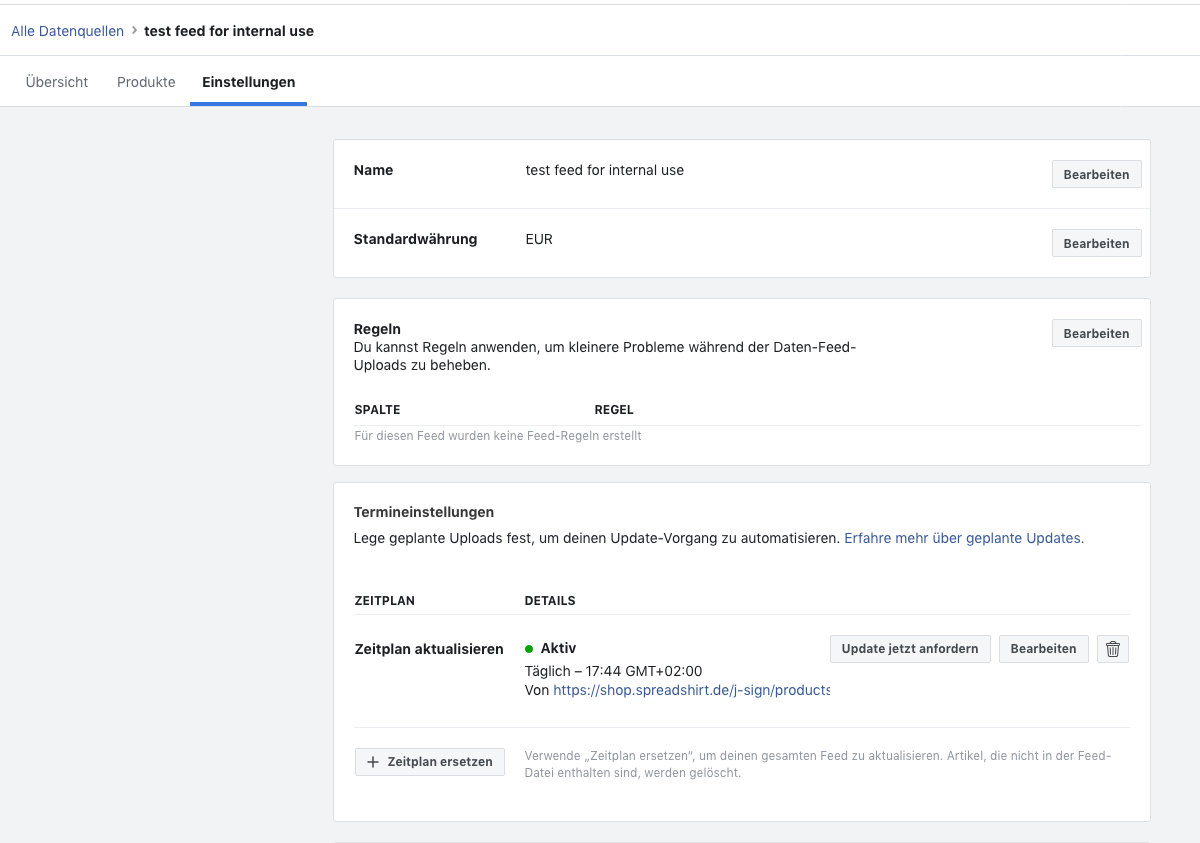The image size is (1200, 843).
Task: Edit the feed Name with Bearbeiten
Action: point(1096,175)
